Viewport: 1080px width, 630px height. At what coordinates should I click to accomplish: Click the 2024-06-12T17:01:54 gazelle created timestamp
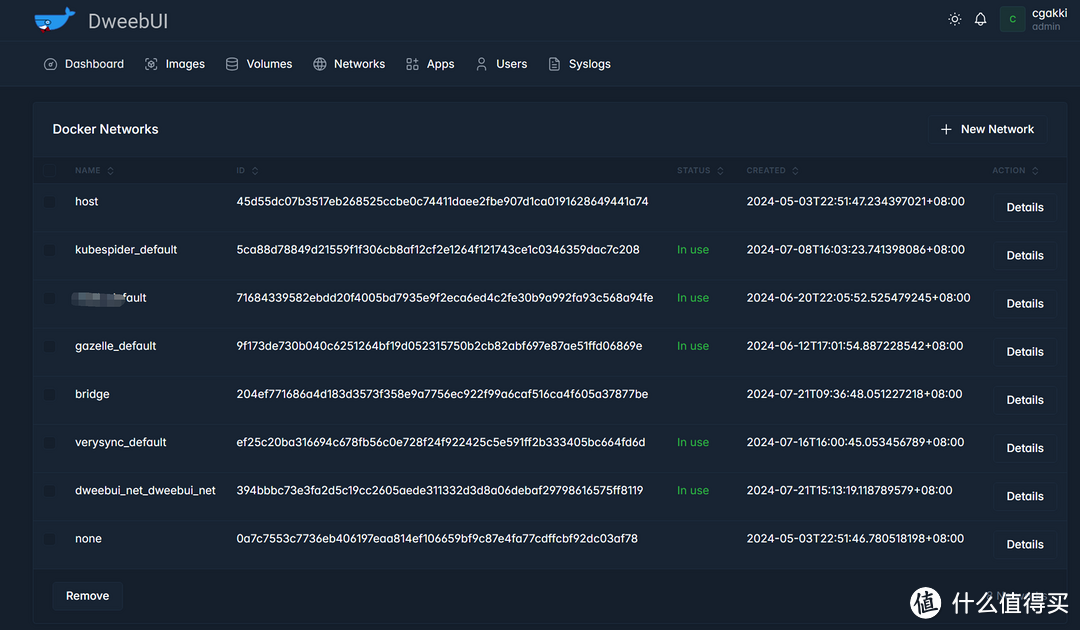point(855,346)
